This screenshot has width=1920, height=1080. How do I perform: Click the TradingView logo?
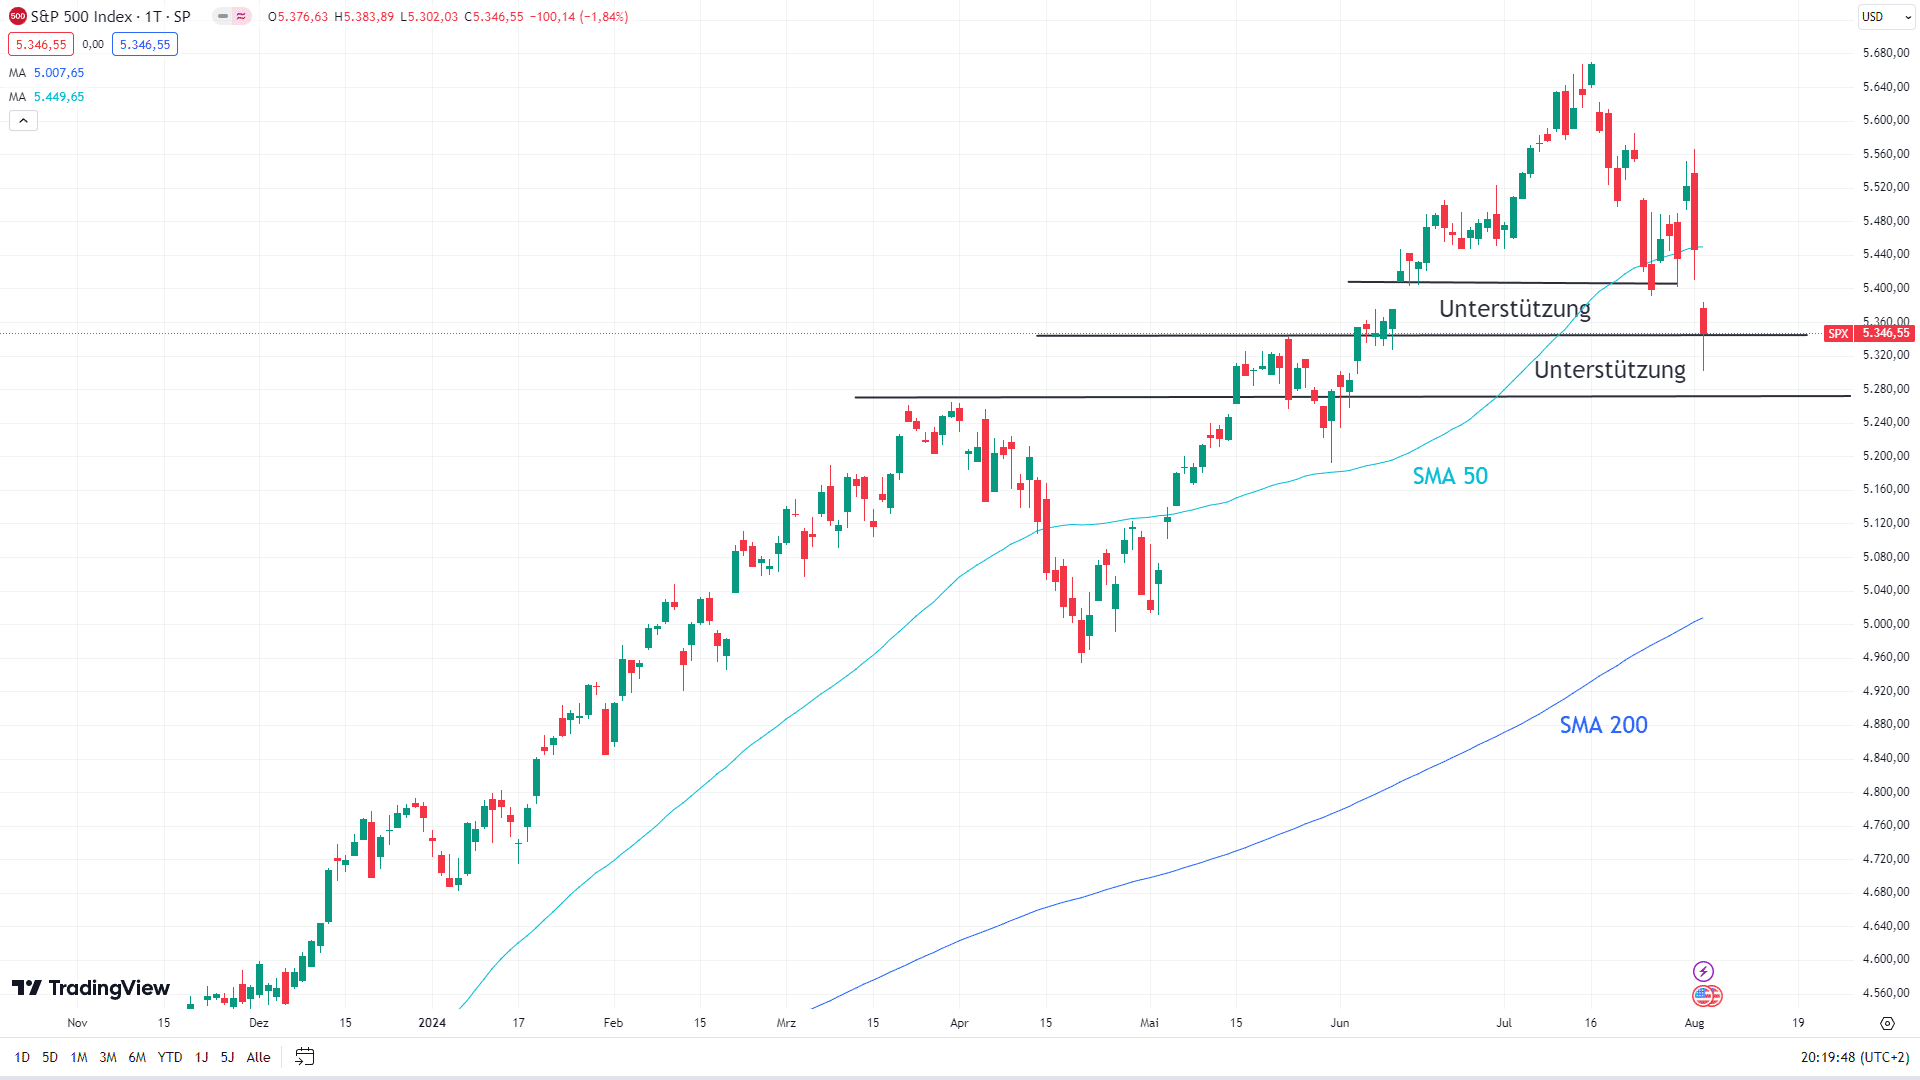coord(91,988)
